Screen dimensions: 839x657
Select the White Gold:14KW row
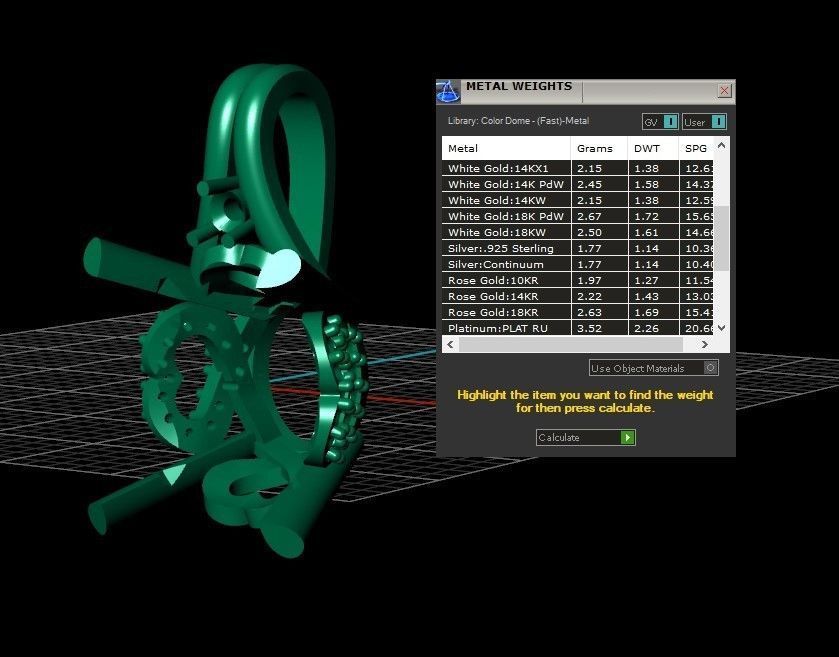pyautogui.click(x=578, y=200)
